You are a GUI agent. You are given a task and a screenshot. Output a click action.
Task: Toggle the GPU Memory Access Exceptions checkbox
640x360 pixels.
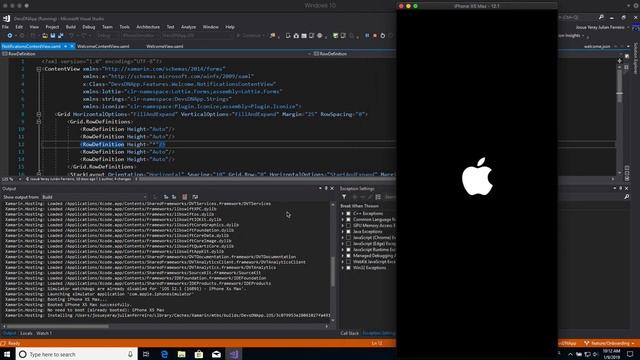coord(348,225)
